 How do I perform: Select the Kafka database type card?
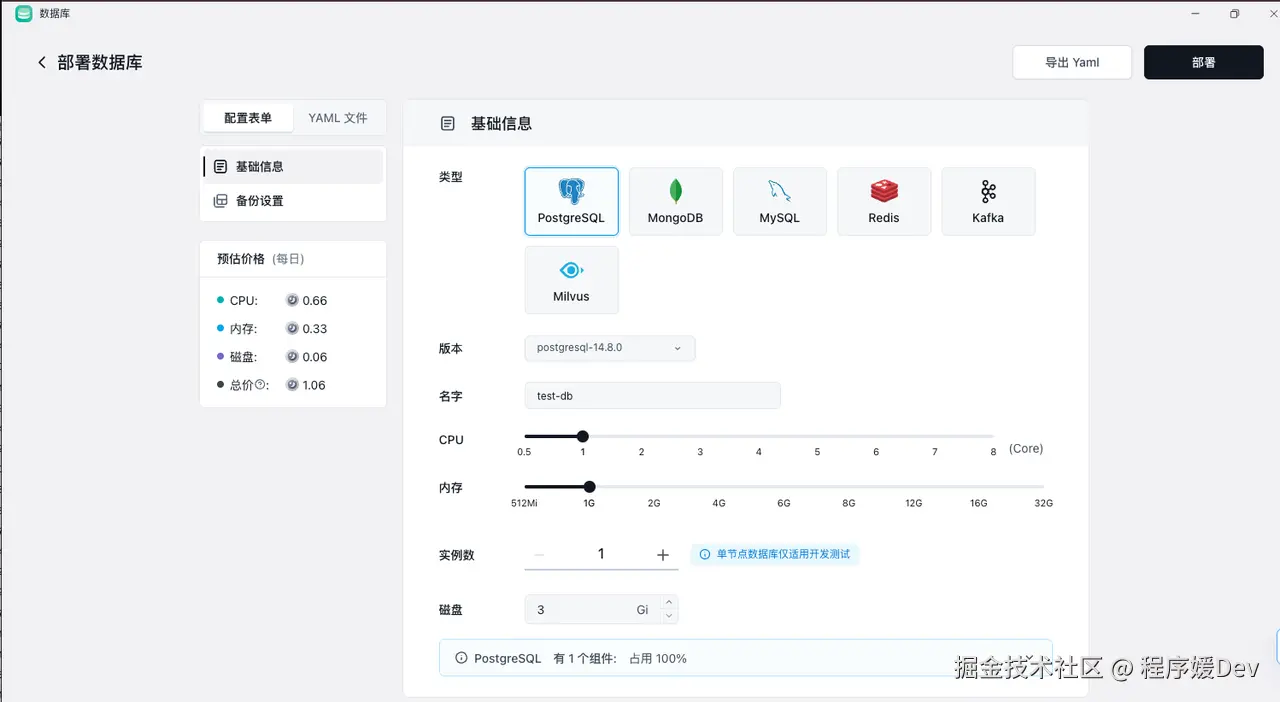point(988,201)
